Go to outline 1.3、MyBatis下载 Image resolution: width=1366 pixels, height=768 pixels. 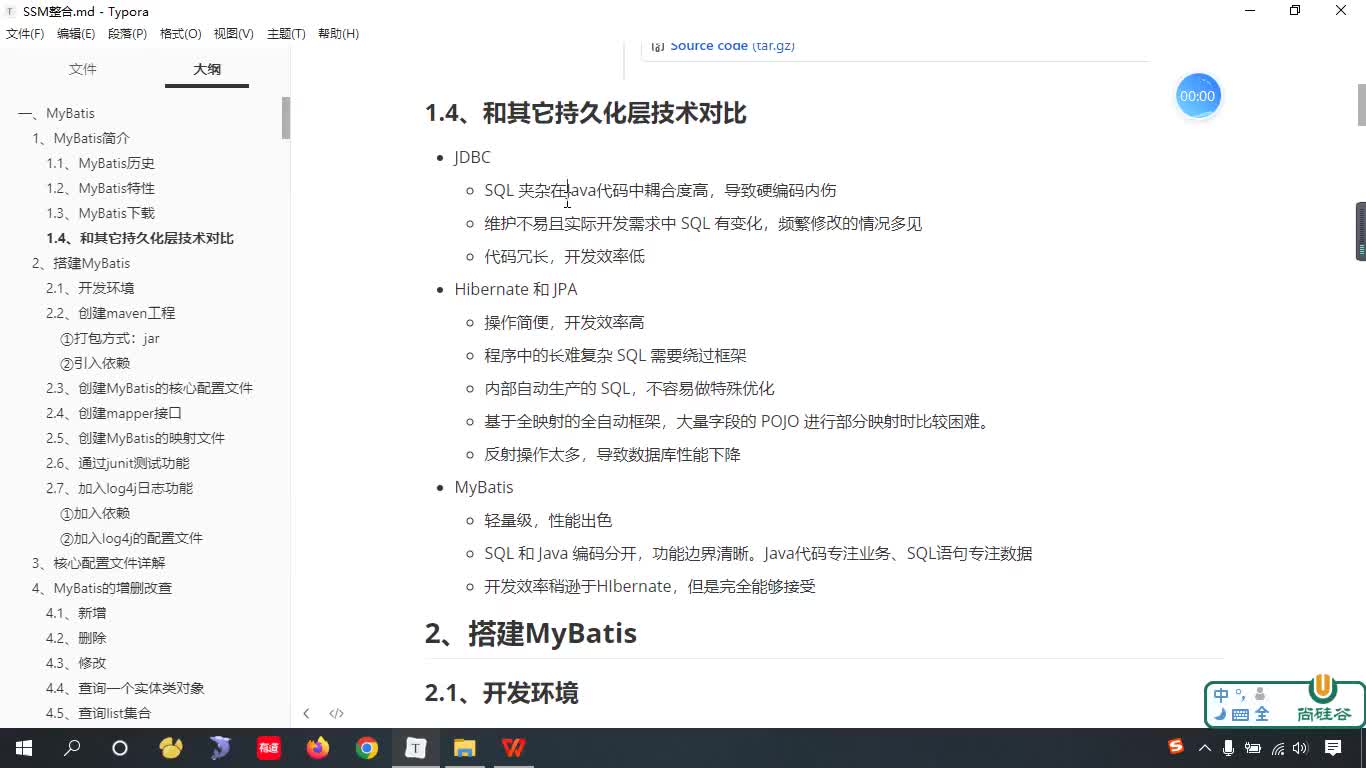(x=100, y=213)
